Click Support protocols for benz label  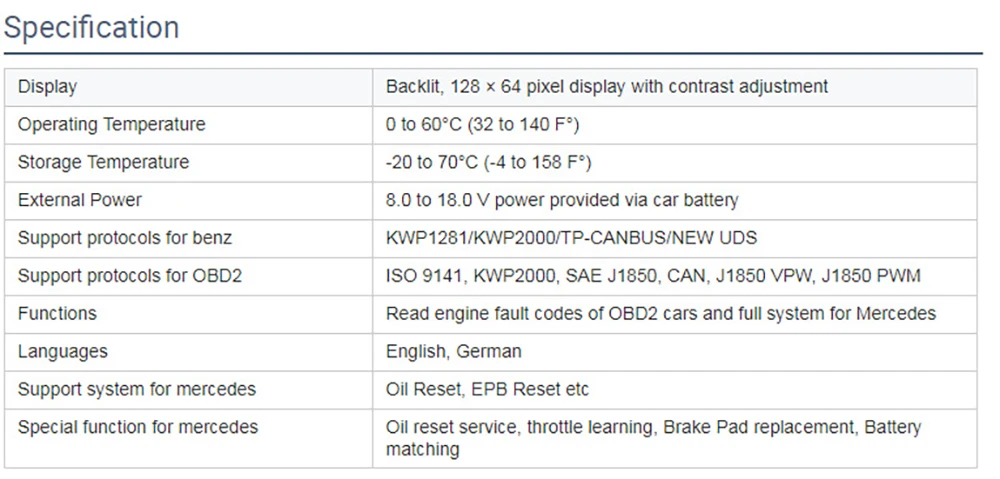[125, 238]
